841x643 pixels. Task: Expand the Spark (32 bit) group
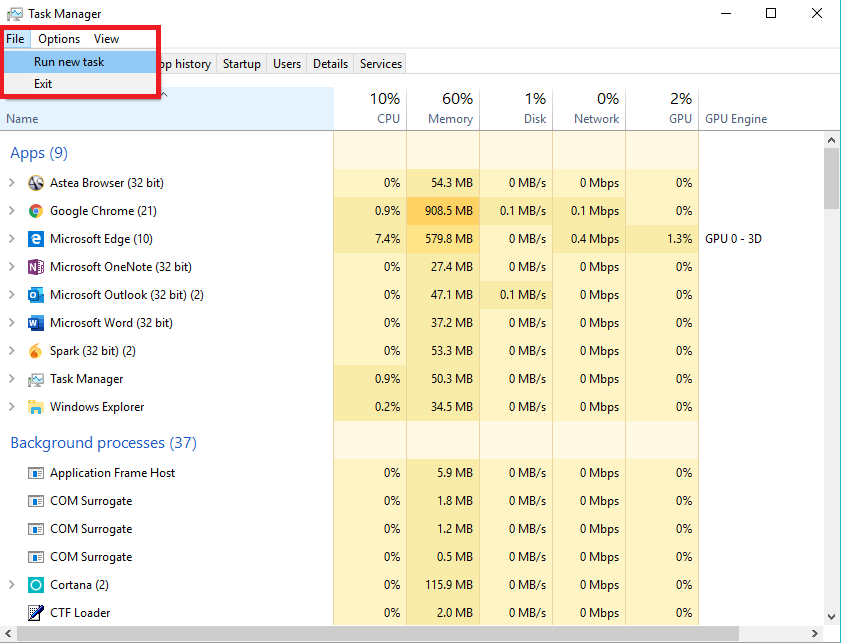coord(11,351)
